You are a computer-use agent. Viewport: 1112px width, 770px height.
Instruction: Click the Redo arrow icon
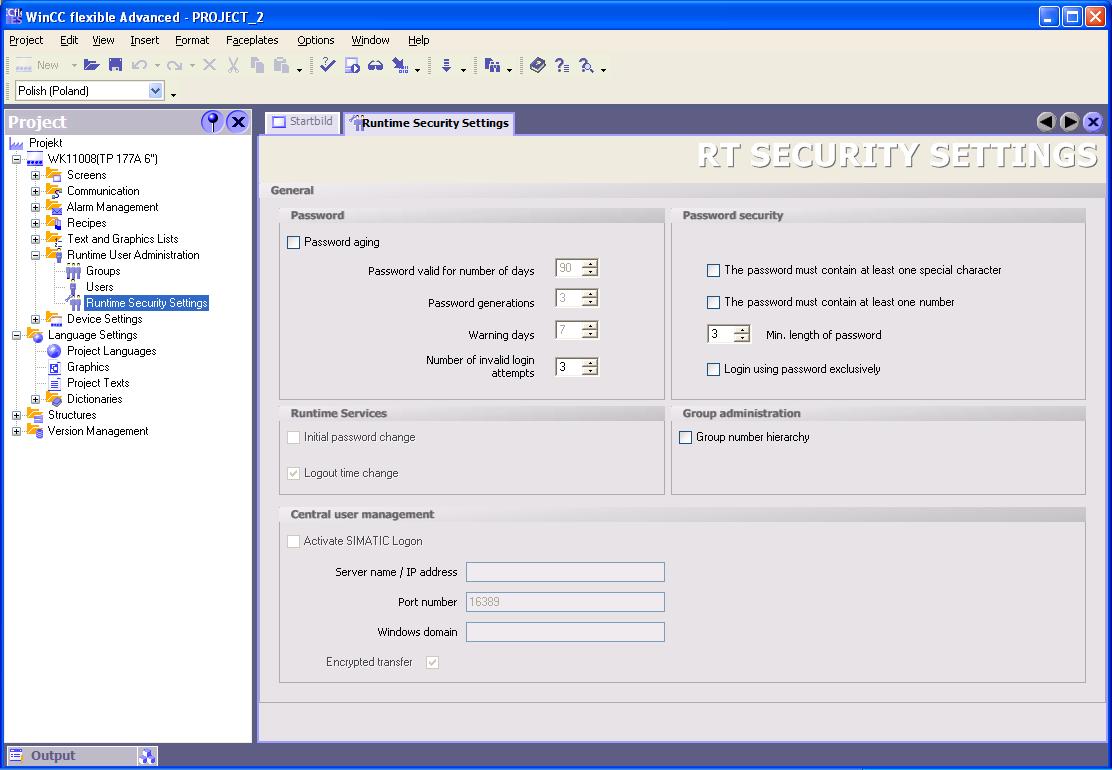tap(174, 65)
